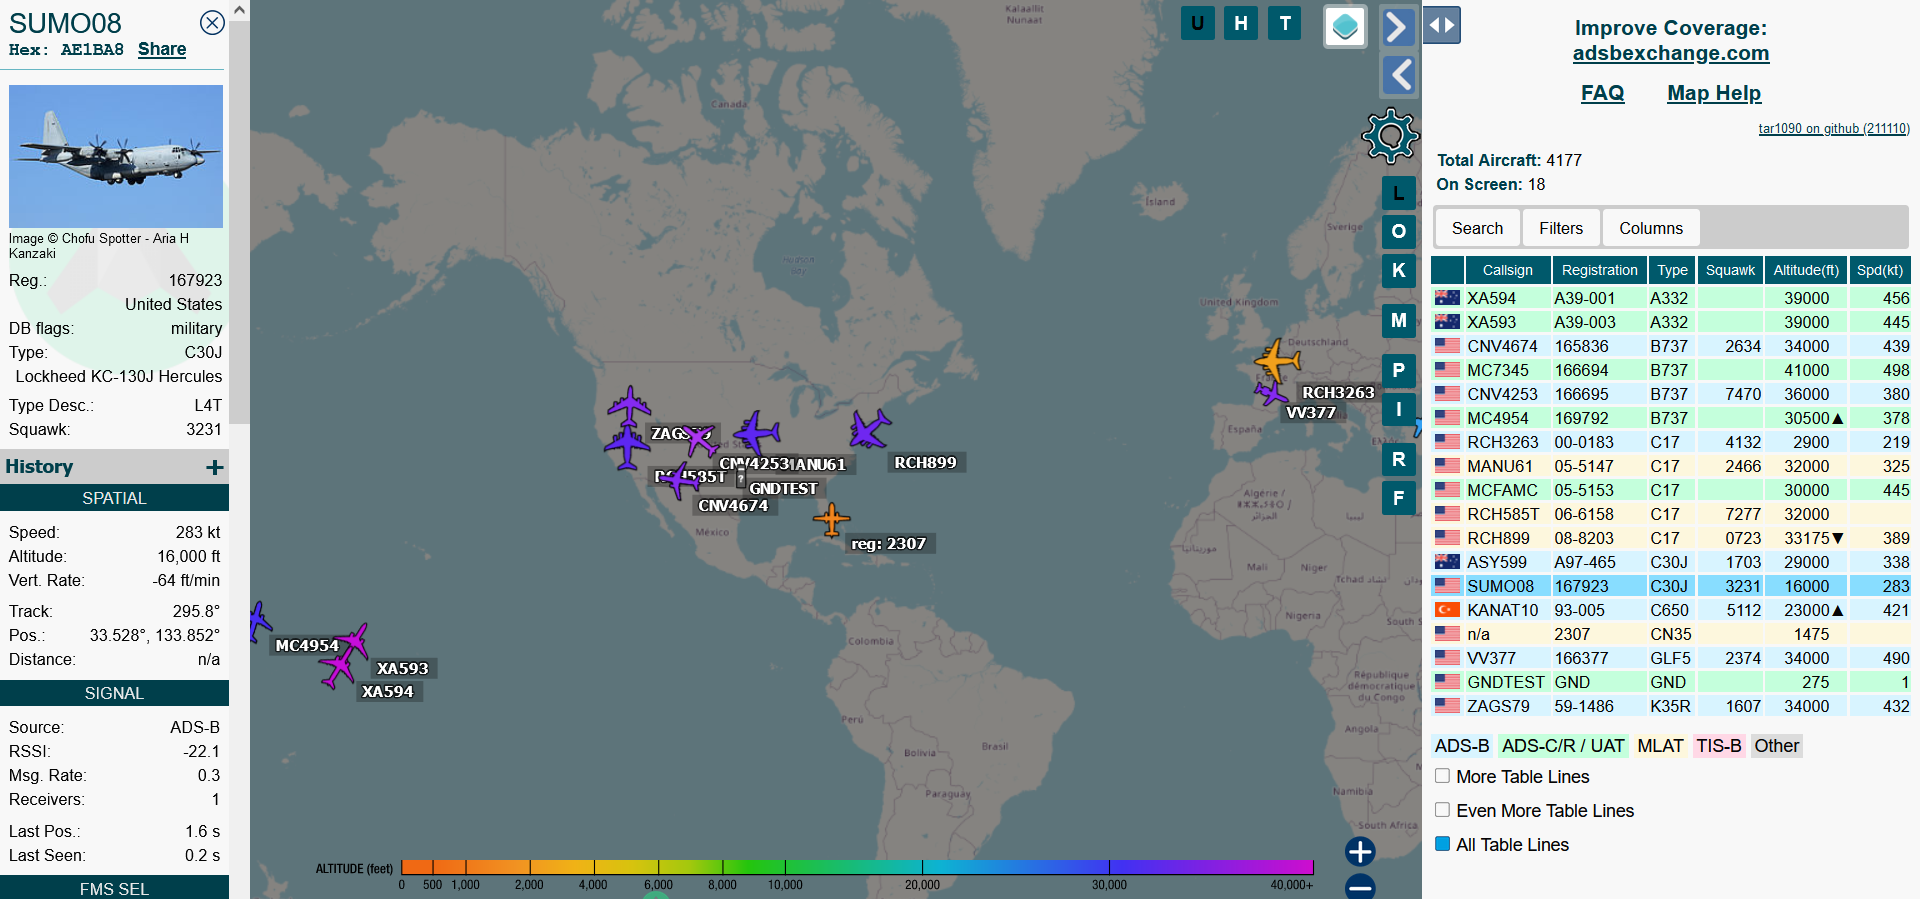Toggle the F map option button
Screen dimensions: 1920x899
click(x=1398, y=498)
